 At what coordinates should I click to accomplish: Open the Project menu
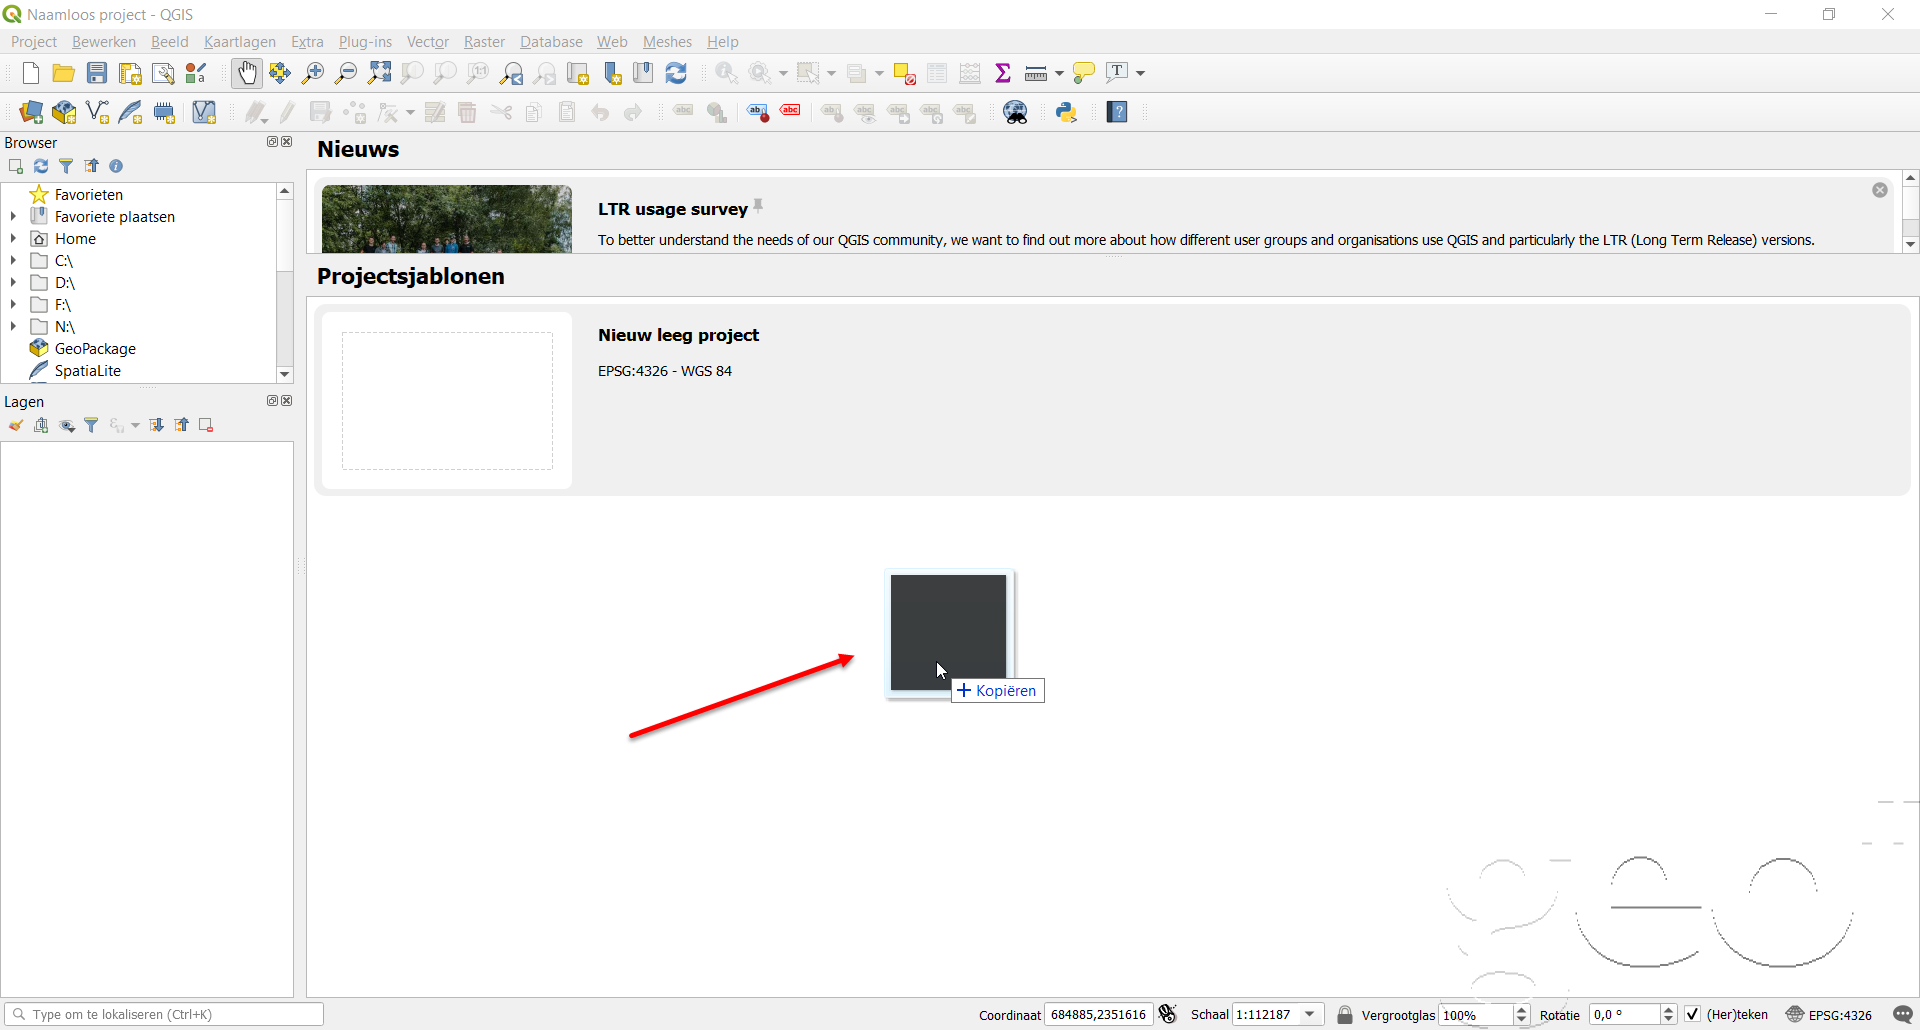pyautogui.click(x=34, y=41)
